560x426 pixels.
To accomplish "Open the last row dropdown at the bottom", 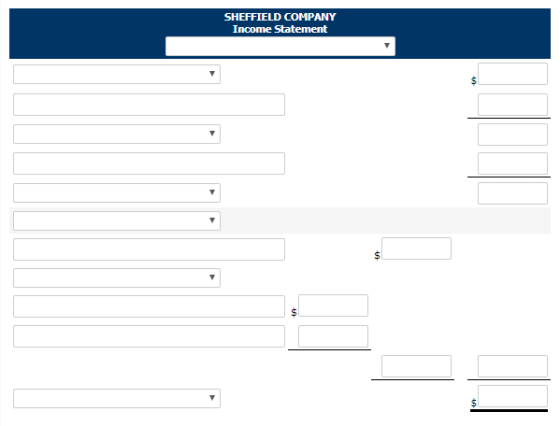I will [x=117, y=398].
